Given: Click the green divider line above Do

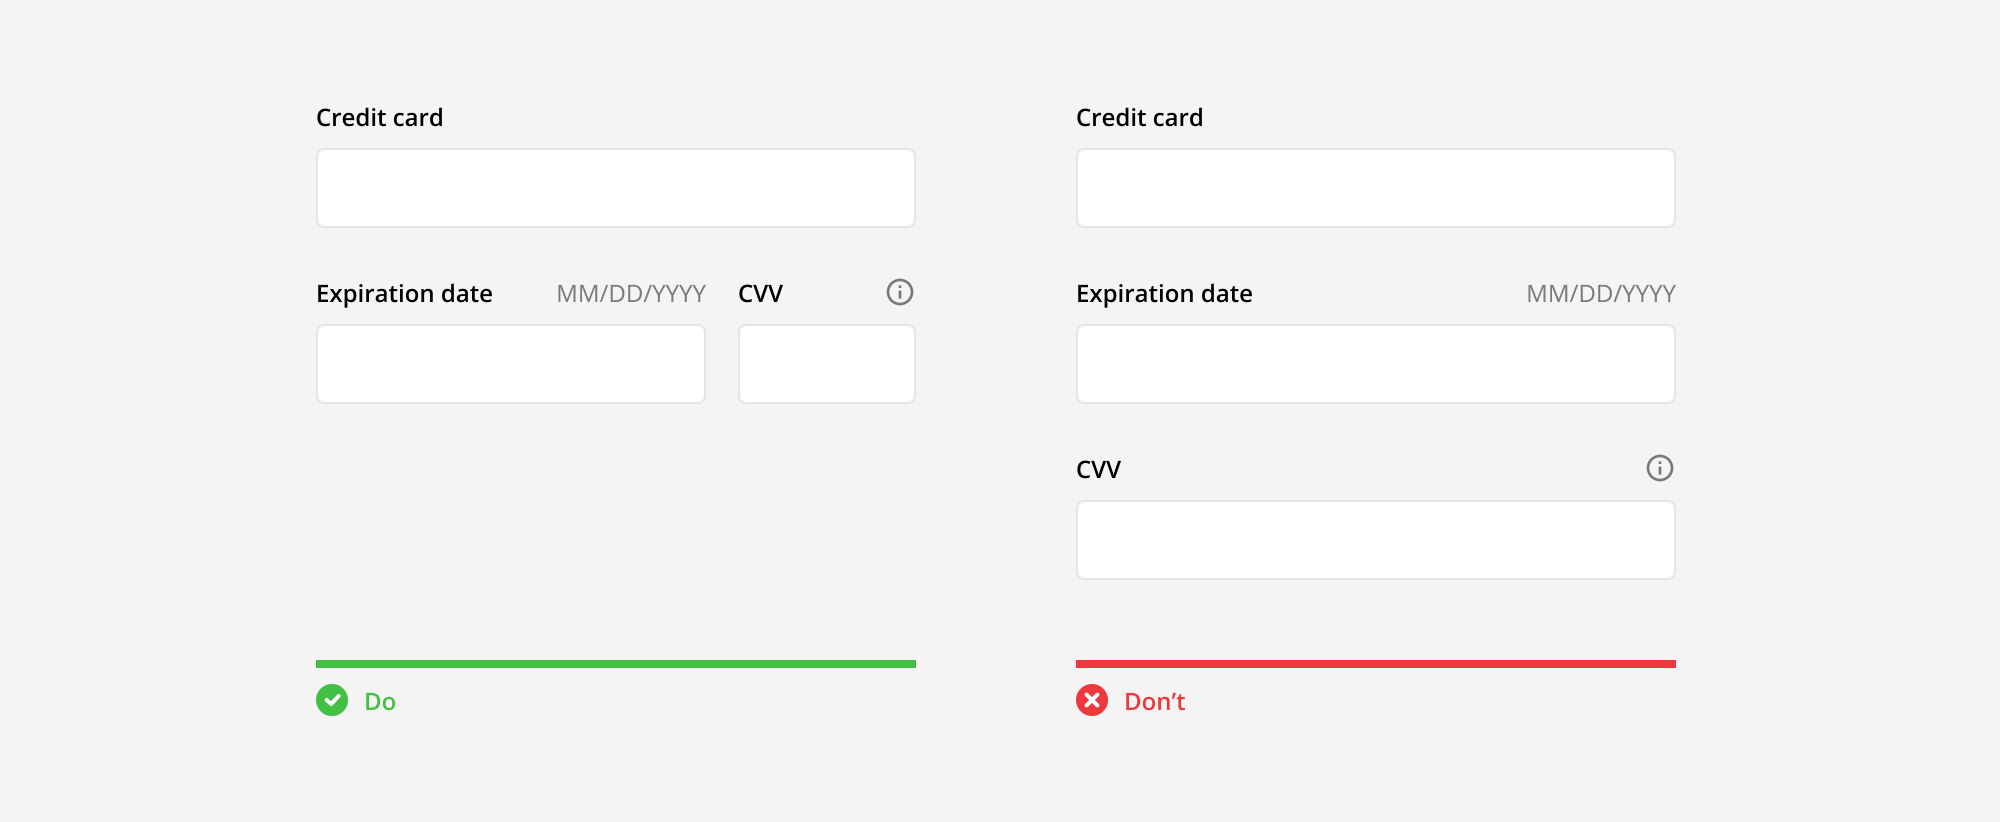Looking at the screenshot, I should 615,662.
